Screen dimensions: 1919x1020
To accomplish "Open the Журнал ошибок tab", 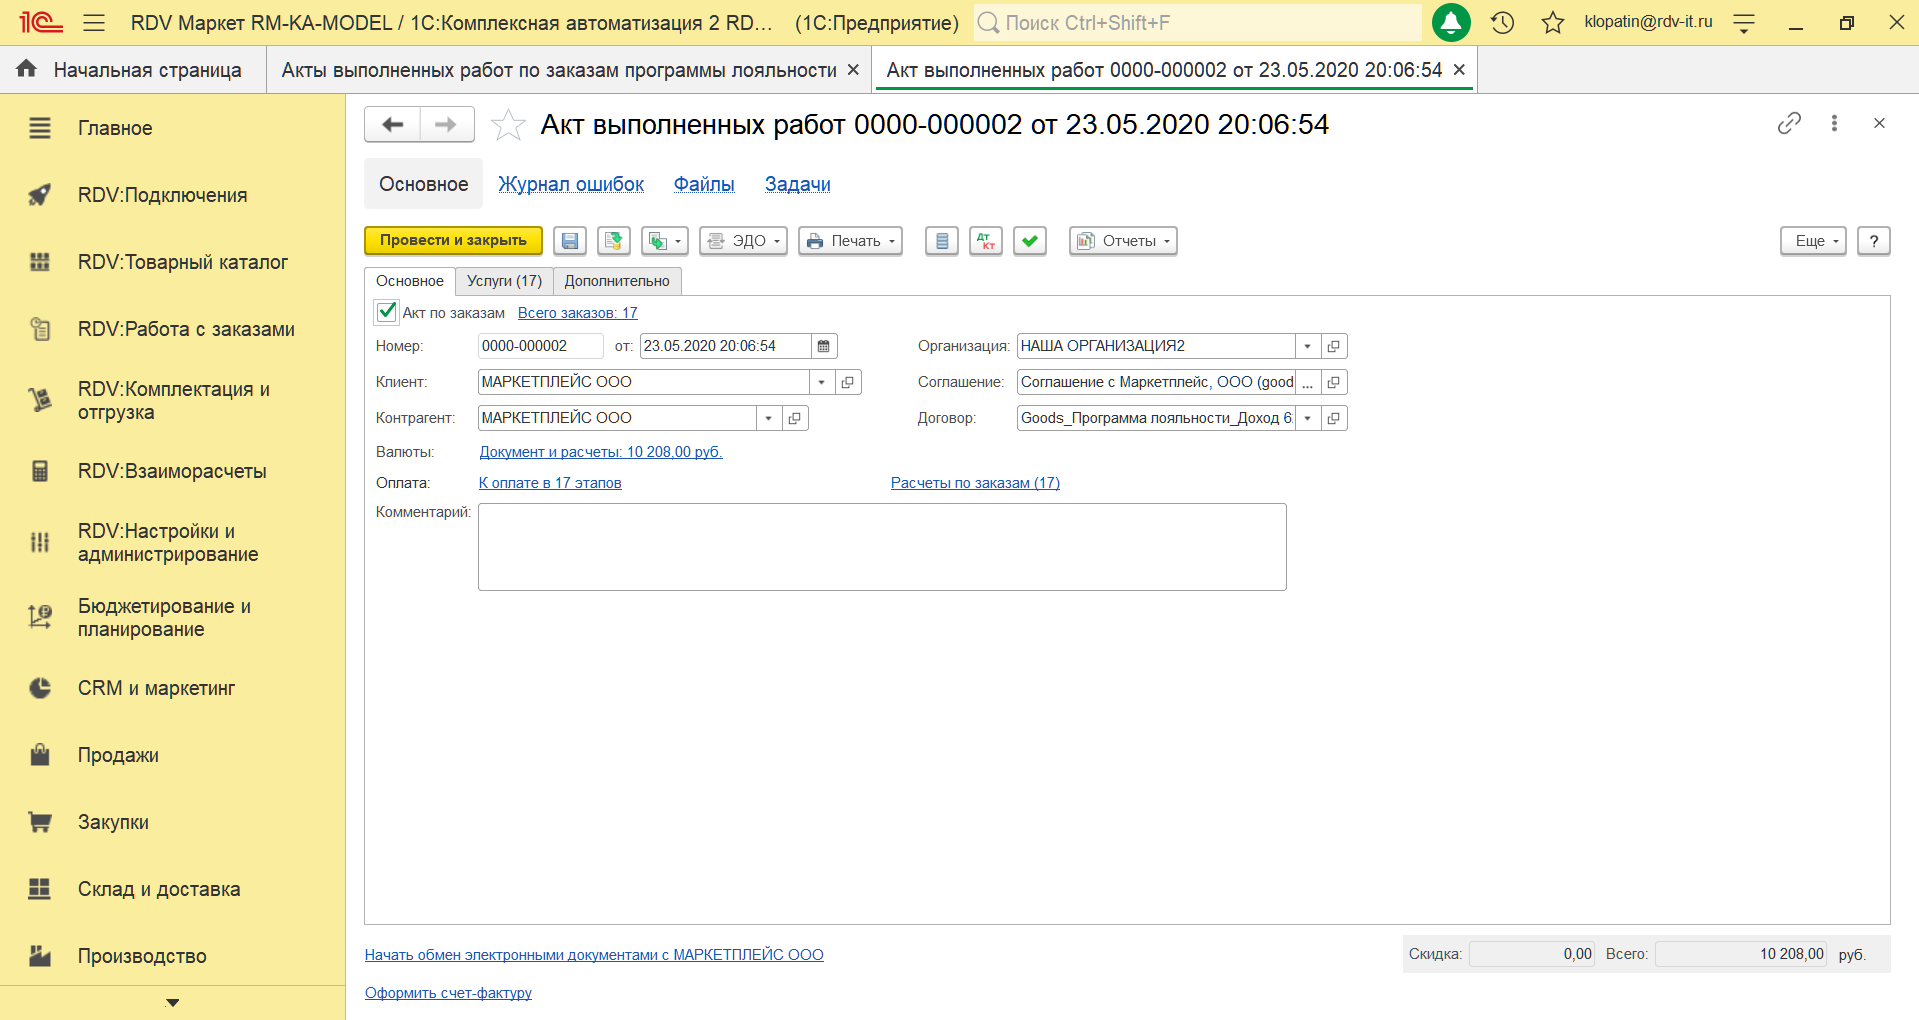I will coord(571,184).
